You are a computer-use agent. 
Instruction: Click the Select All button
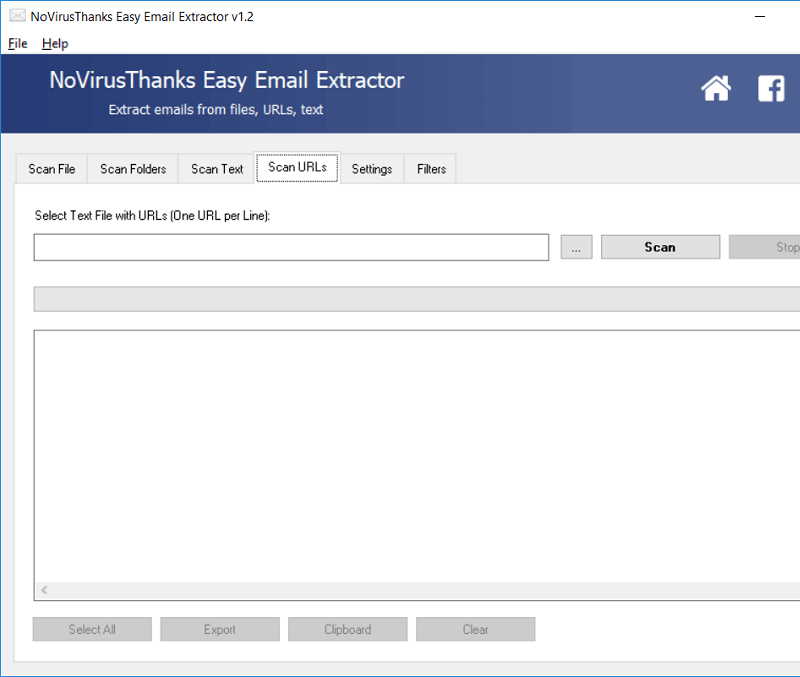92,630
